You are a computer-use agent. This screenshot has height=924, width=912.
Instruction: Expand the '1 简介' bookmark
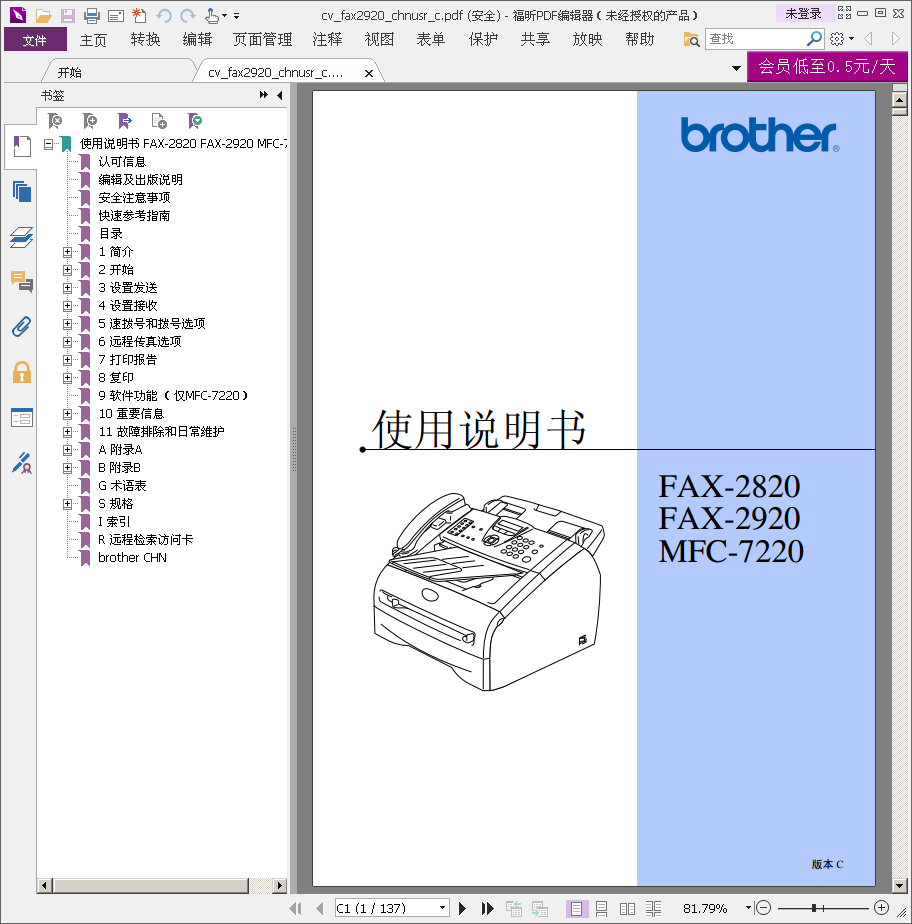68,252
